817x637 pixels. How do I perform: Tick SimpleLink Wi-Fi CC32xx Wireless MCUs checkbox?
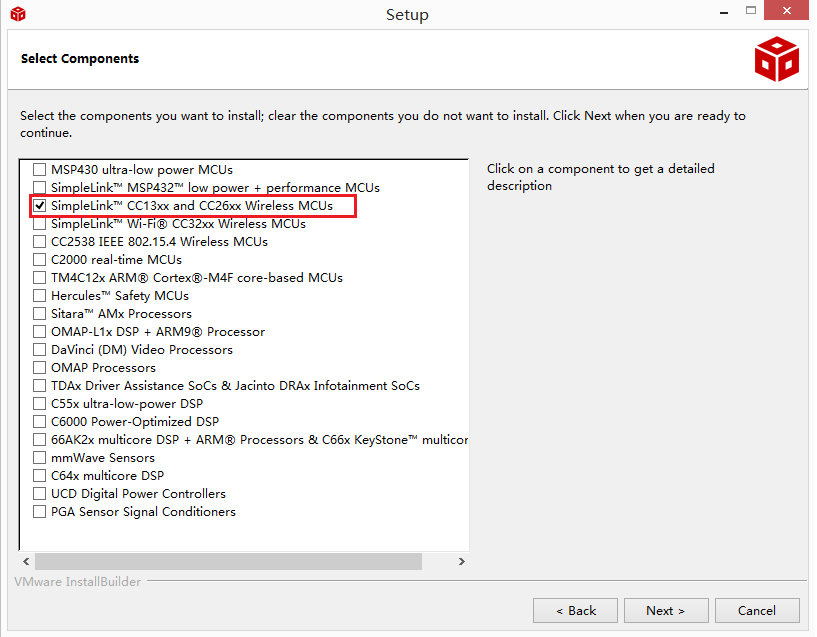coord(39,223)
